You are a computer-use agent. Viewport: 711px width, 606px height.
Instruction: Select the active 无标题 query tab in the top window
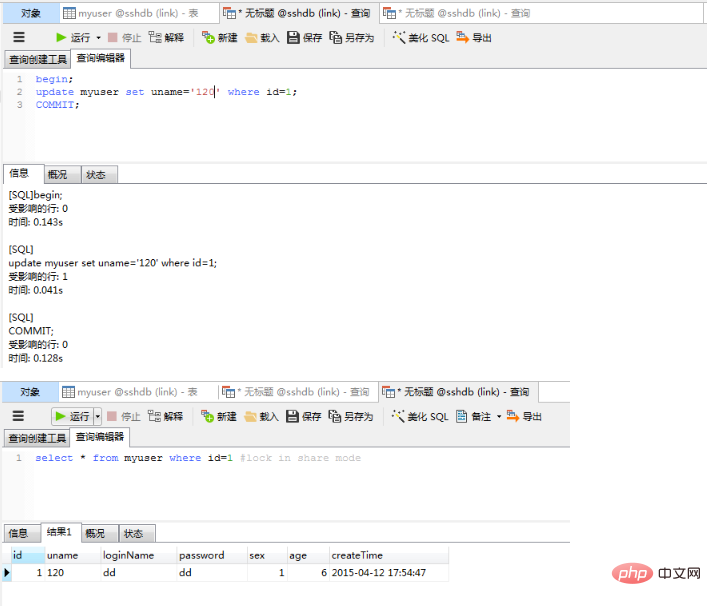pos(299,13)
